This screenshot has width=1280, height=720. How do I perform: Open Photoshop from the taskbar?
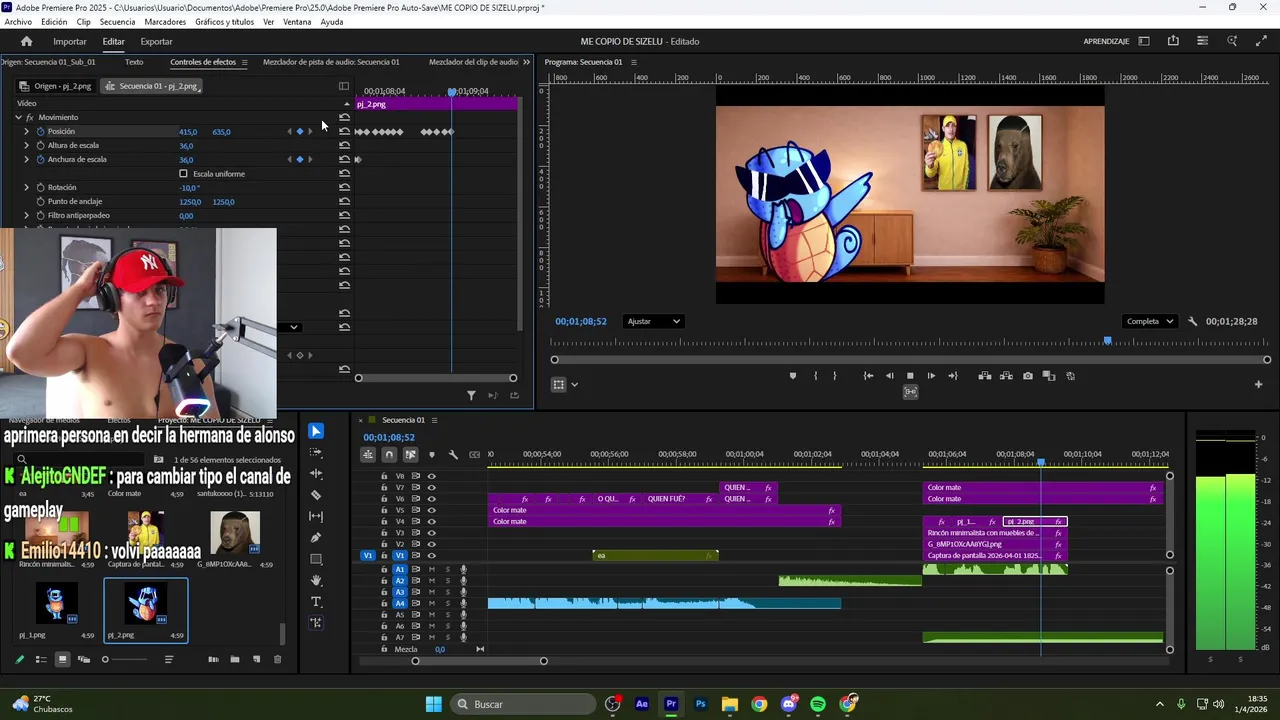pyautogui.click(x=700, y=704)
